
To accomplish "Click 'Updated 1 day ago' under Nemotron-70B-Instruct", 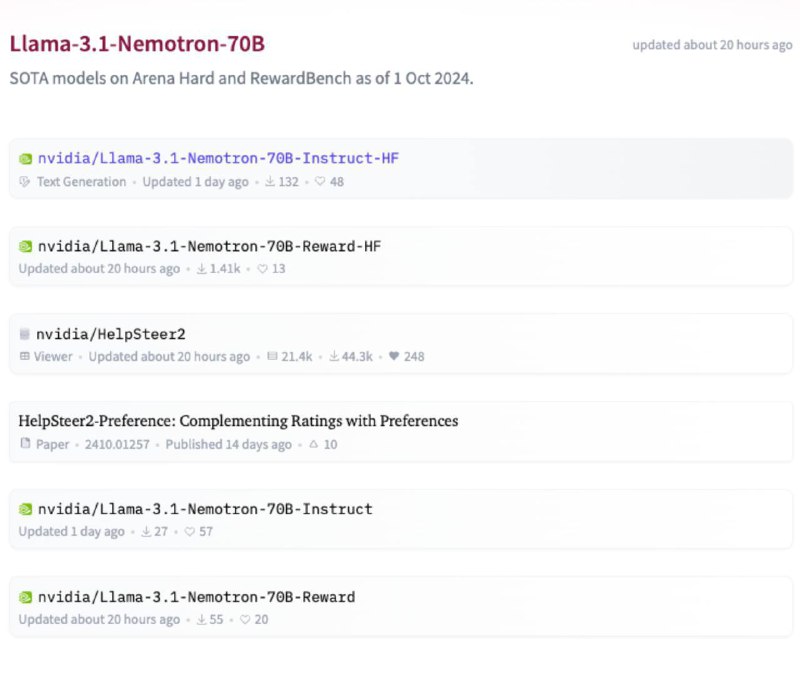I will click(x=71, y=532).
